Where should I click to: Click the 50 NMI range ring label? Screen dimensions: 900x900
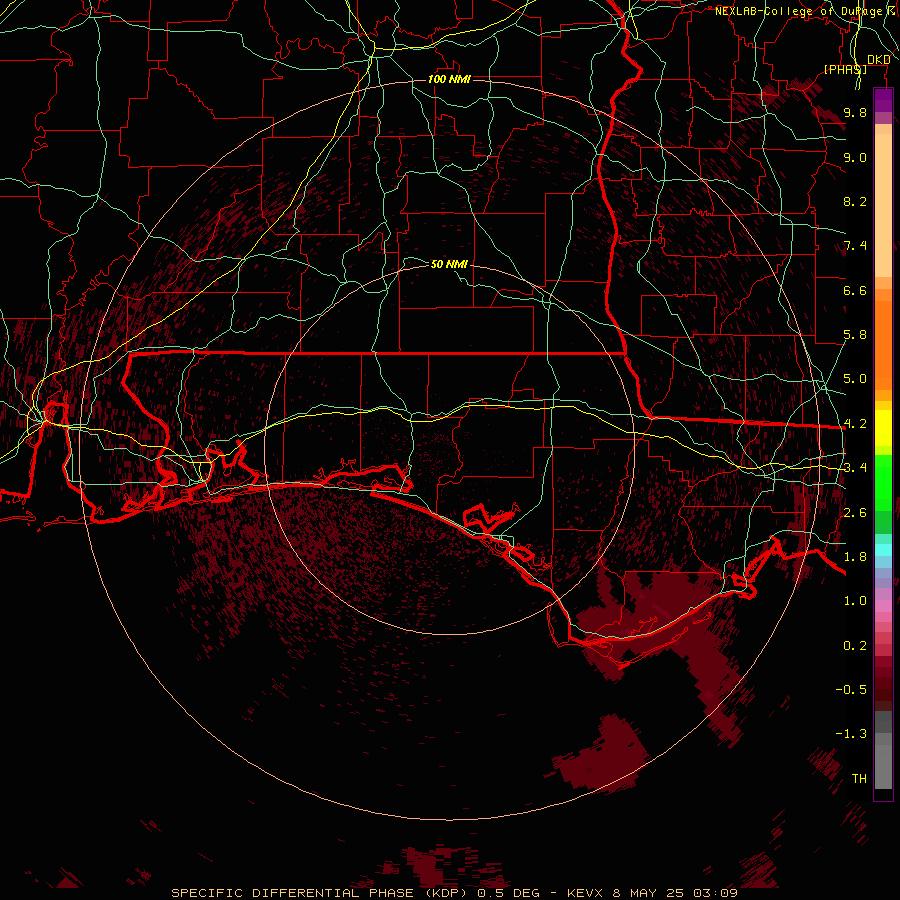(449, 264)
